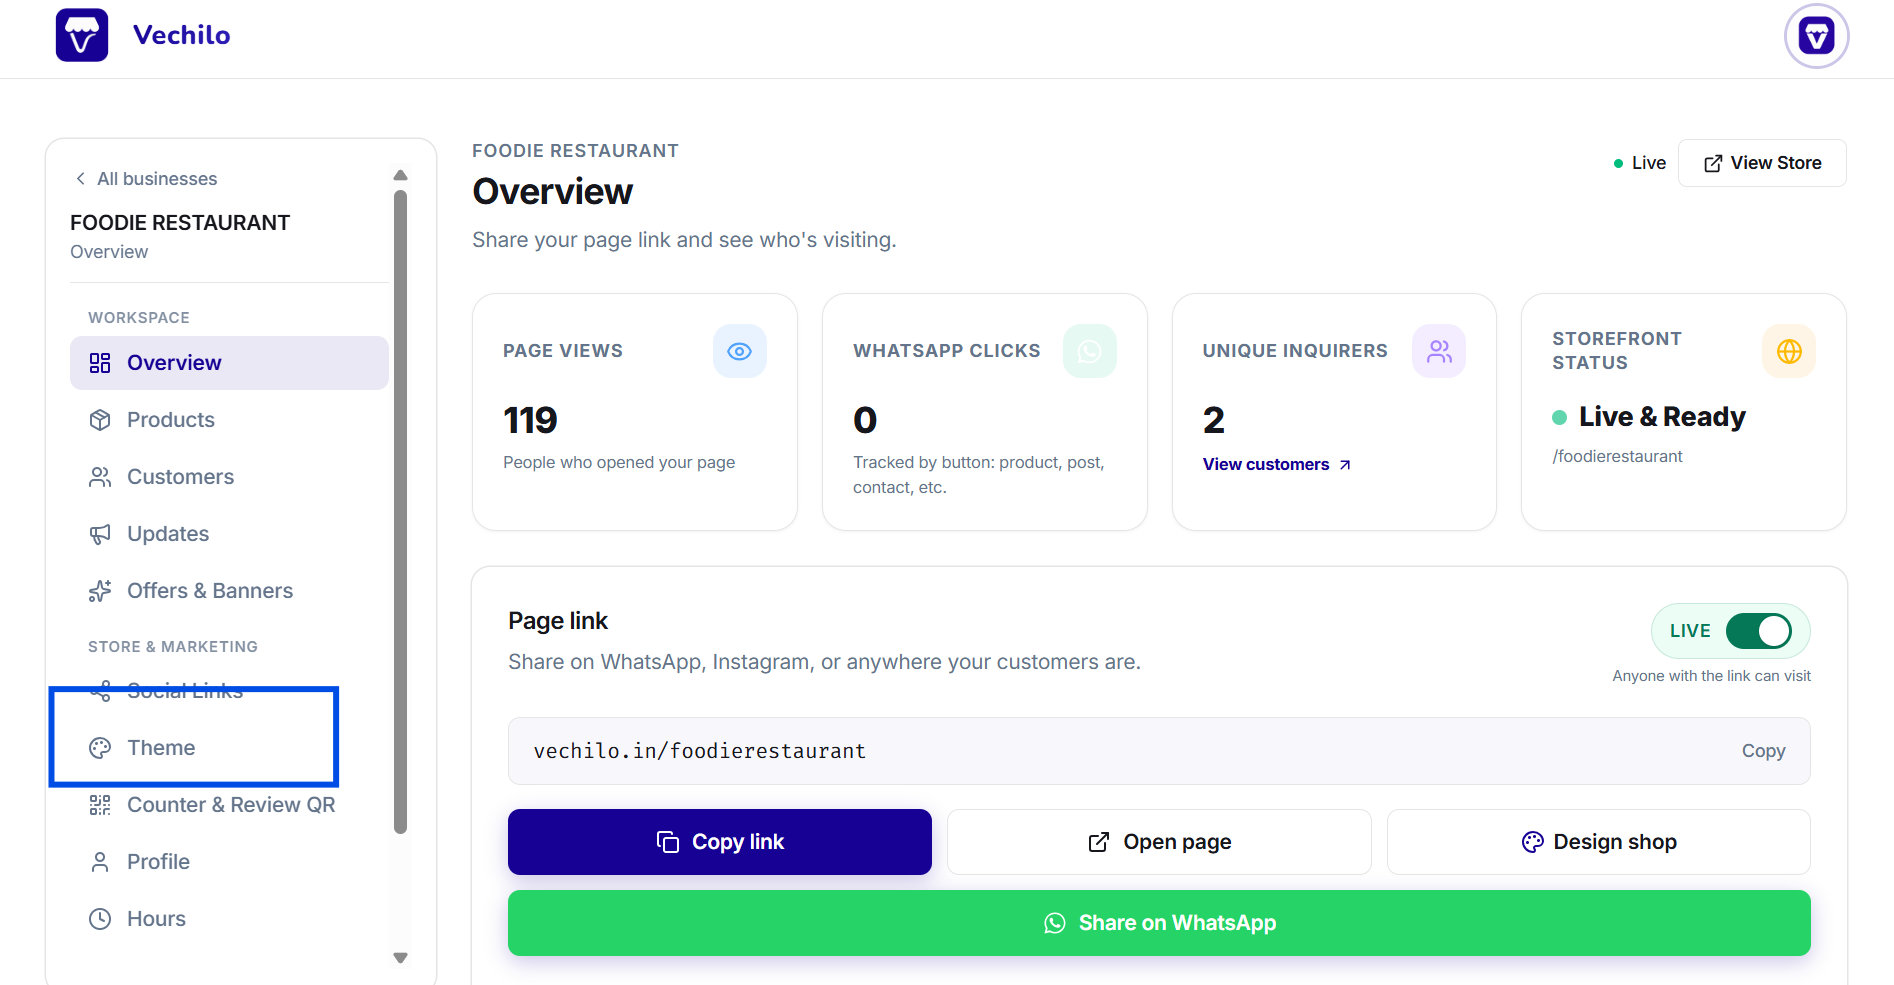This screenshot has height=985, width=1894.
Task: Open the Hours menu item
Action: (x=229, y=919)
